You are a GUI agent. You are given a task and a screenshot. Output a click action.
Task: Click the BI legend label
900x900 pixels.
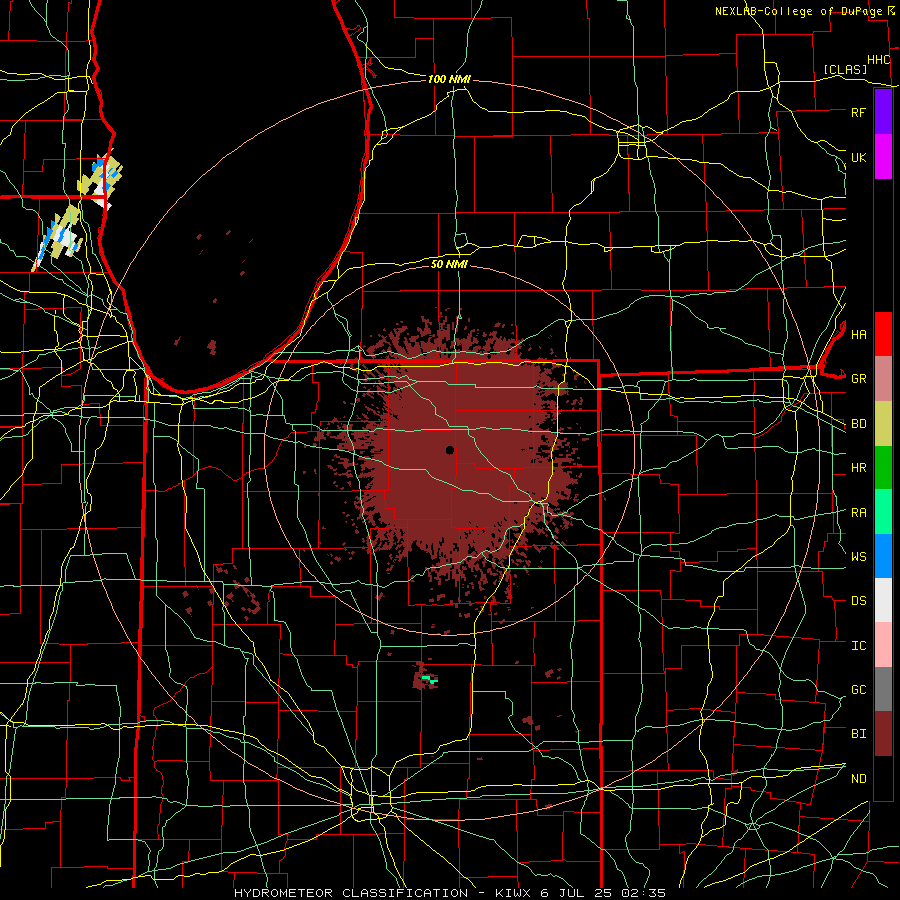click(858, 734)
